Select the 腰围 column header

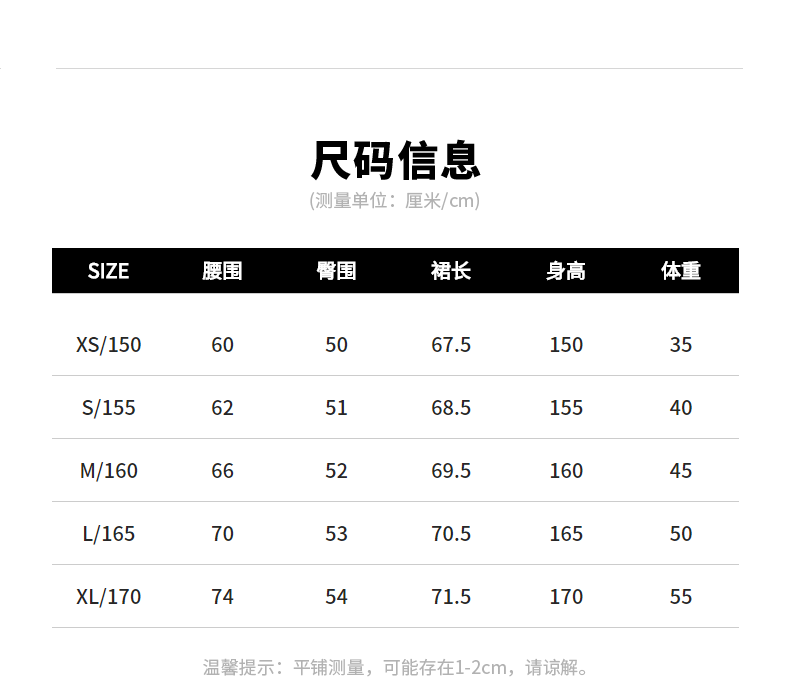pyautogui.click(x=222, y=271)
